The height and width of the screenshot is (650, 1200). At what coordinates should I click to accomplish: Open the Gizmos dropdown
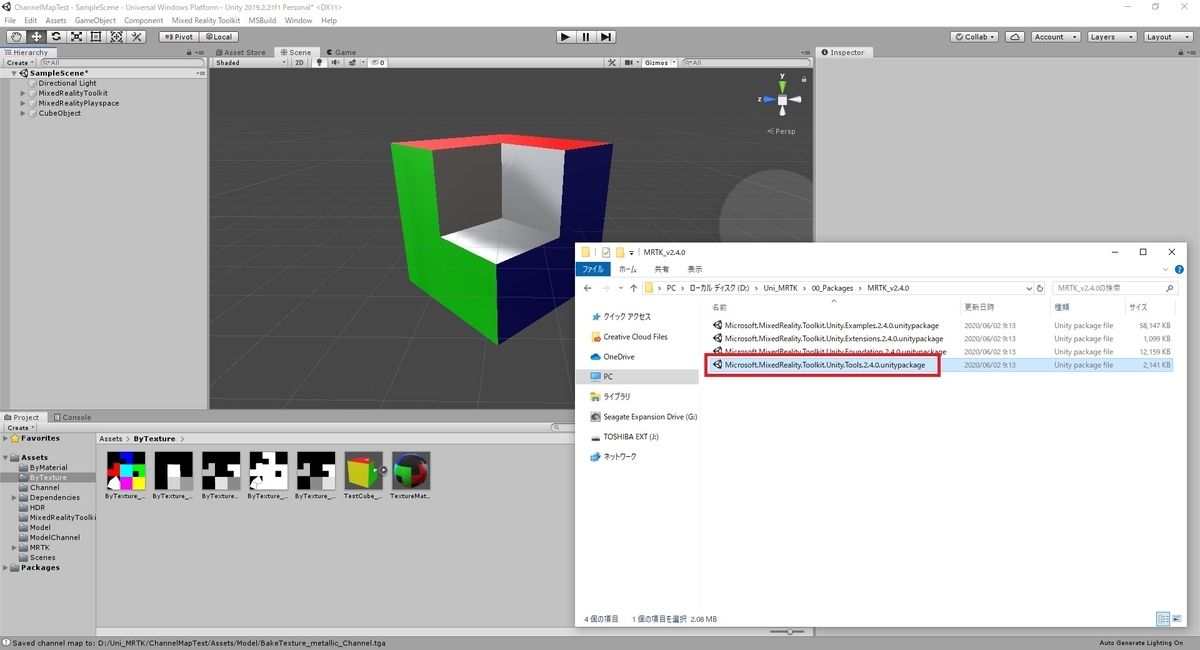659,62
